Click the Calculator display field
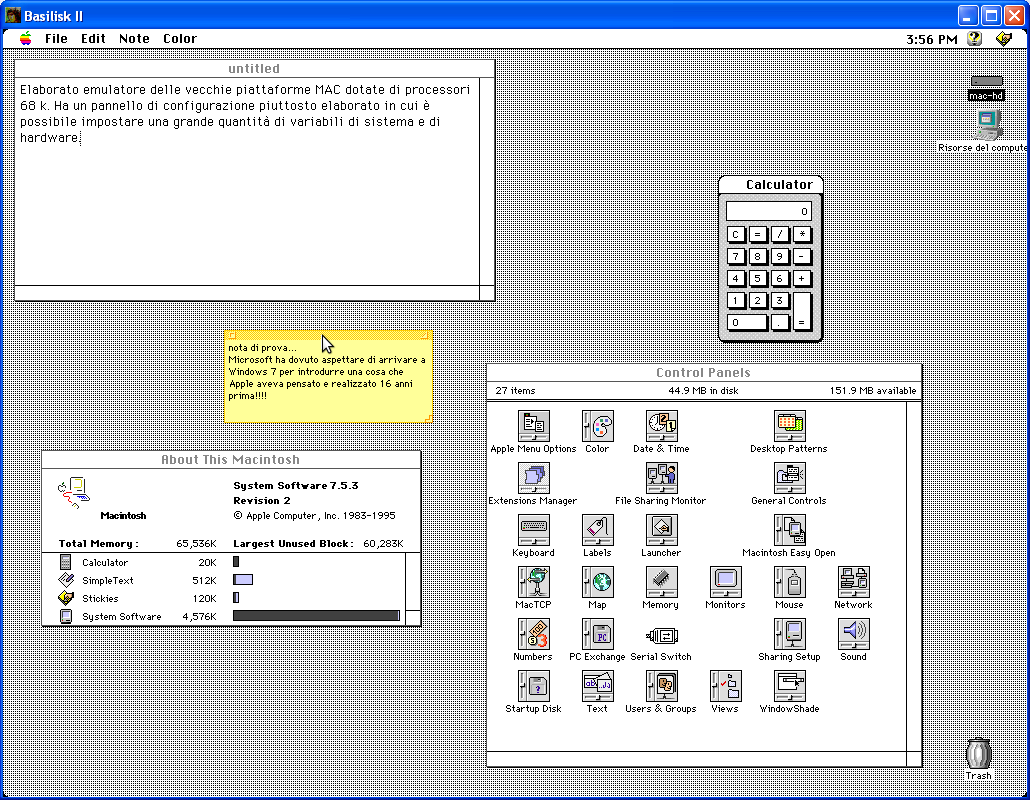This screenshot has height=800, width=1030. (769, 211)
